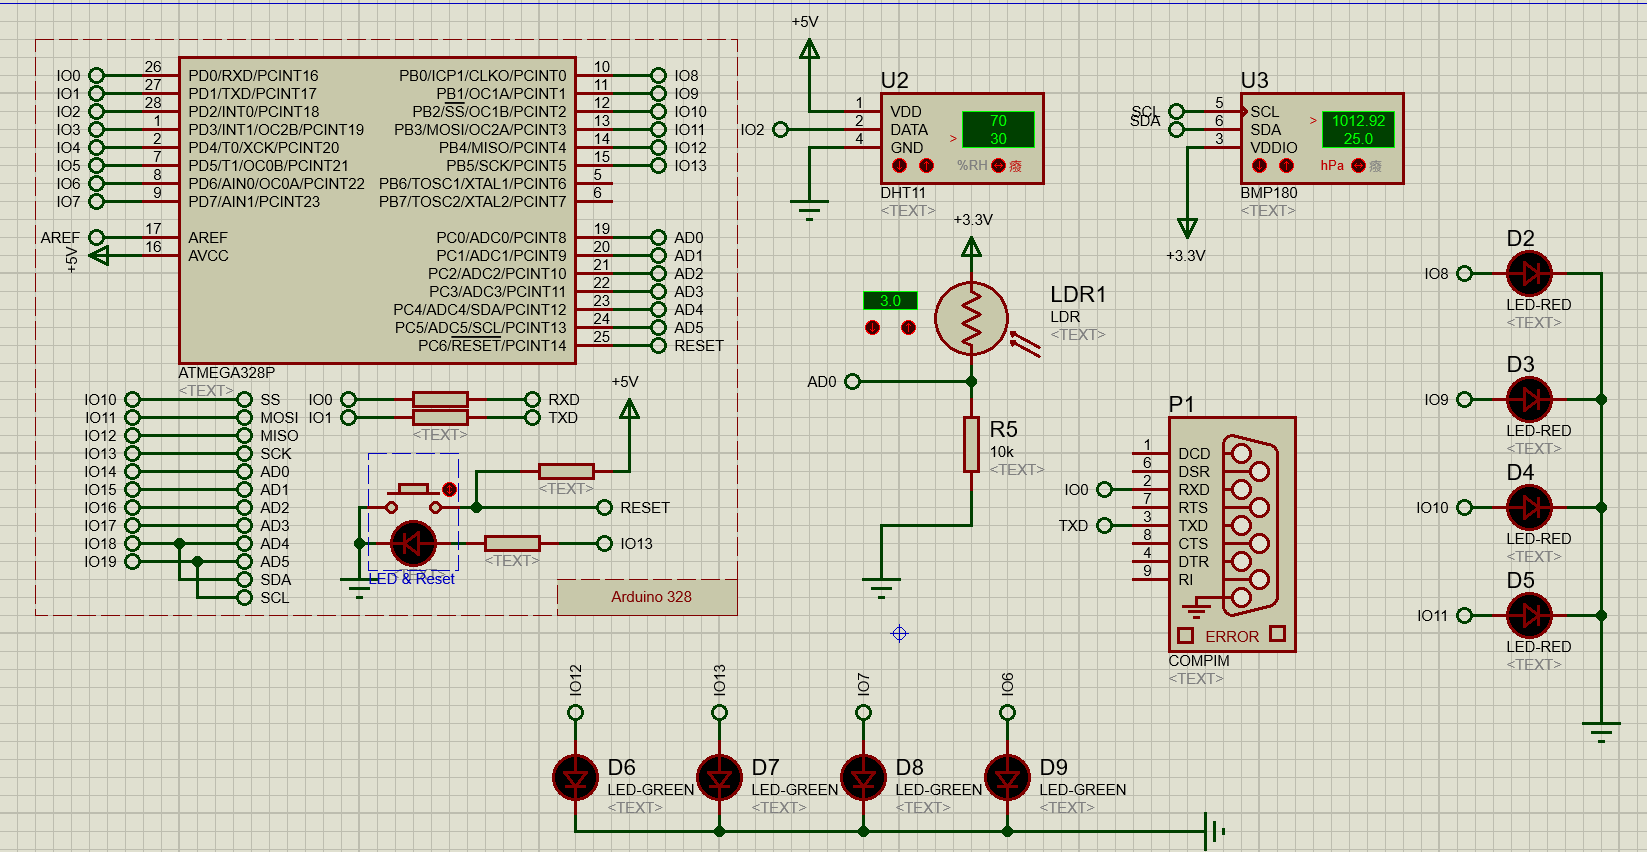Click the DHT11 increase value arrow
The image size is (1647, 852).
coord(926,166)
